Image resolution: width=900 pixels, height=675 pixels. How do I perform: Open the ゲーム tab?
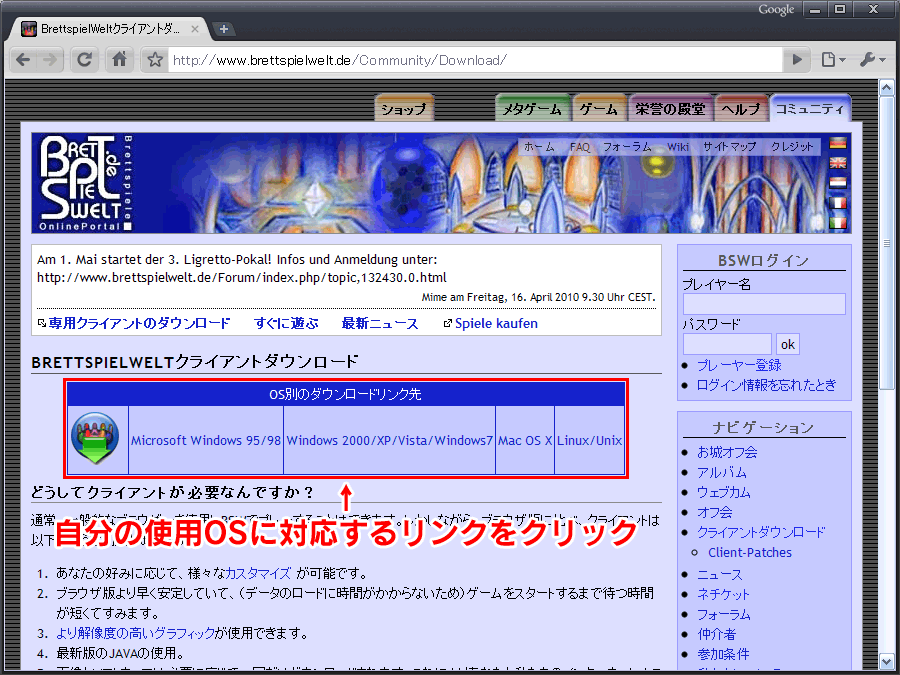[x=599, y=108]
